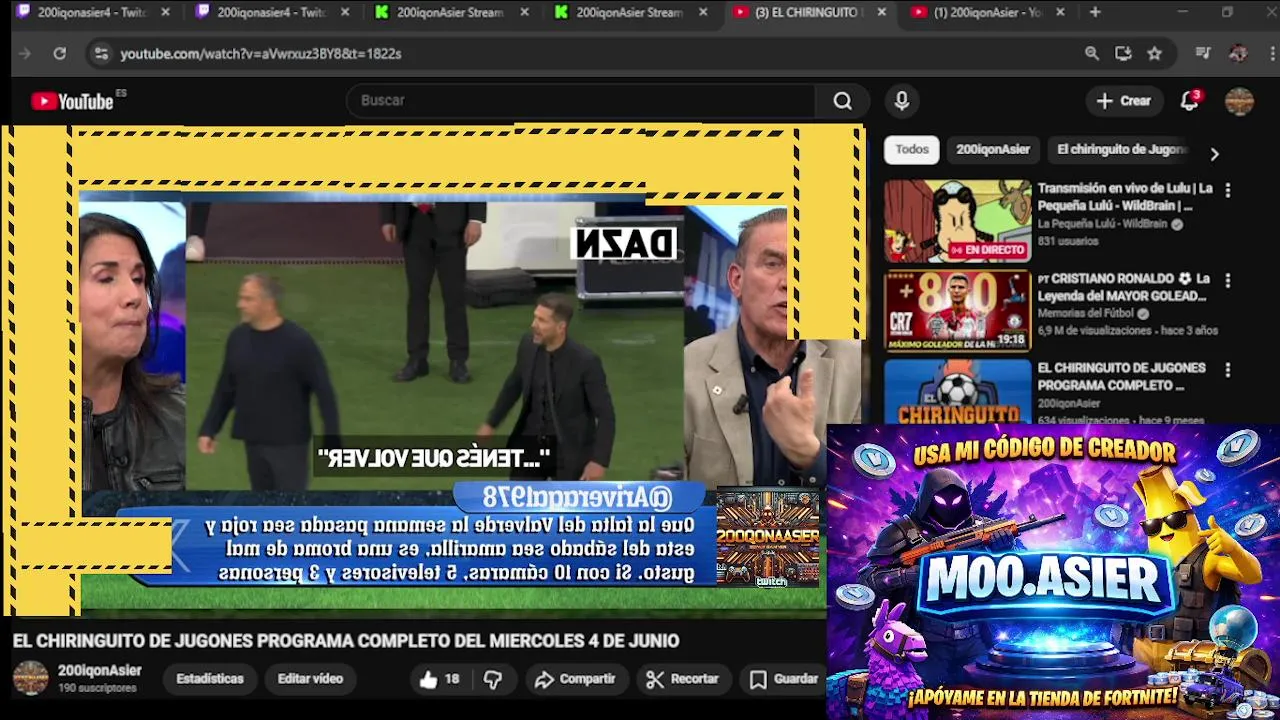Image resolution: width=1280 pixels, height=720 pixels.
Task: Like the video with thumbs up
Action: click(x=440, y=679)
